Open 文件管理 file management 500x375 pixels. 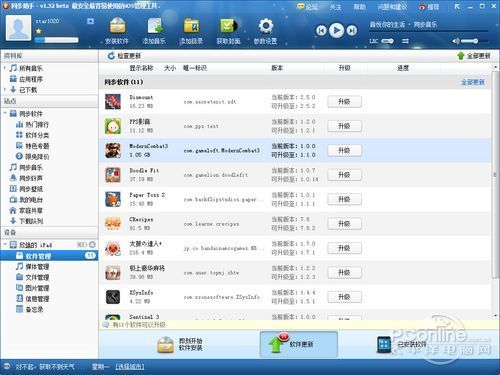tap(37, 277)
